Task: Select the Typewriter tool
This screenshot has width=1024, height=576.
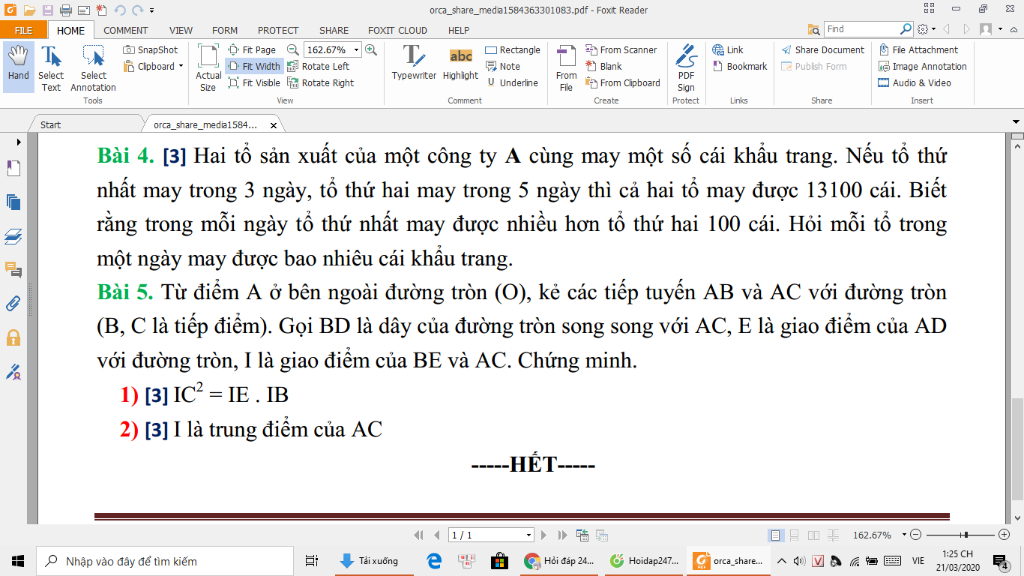Action: click(x=413, y=63)
